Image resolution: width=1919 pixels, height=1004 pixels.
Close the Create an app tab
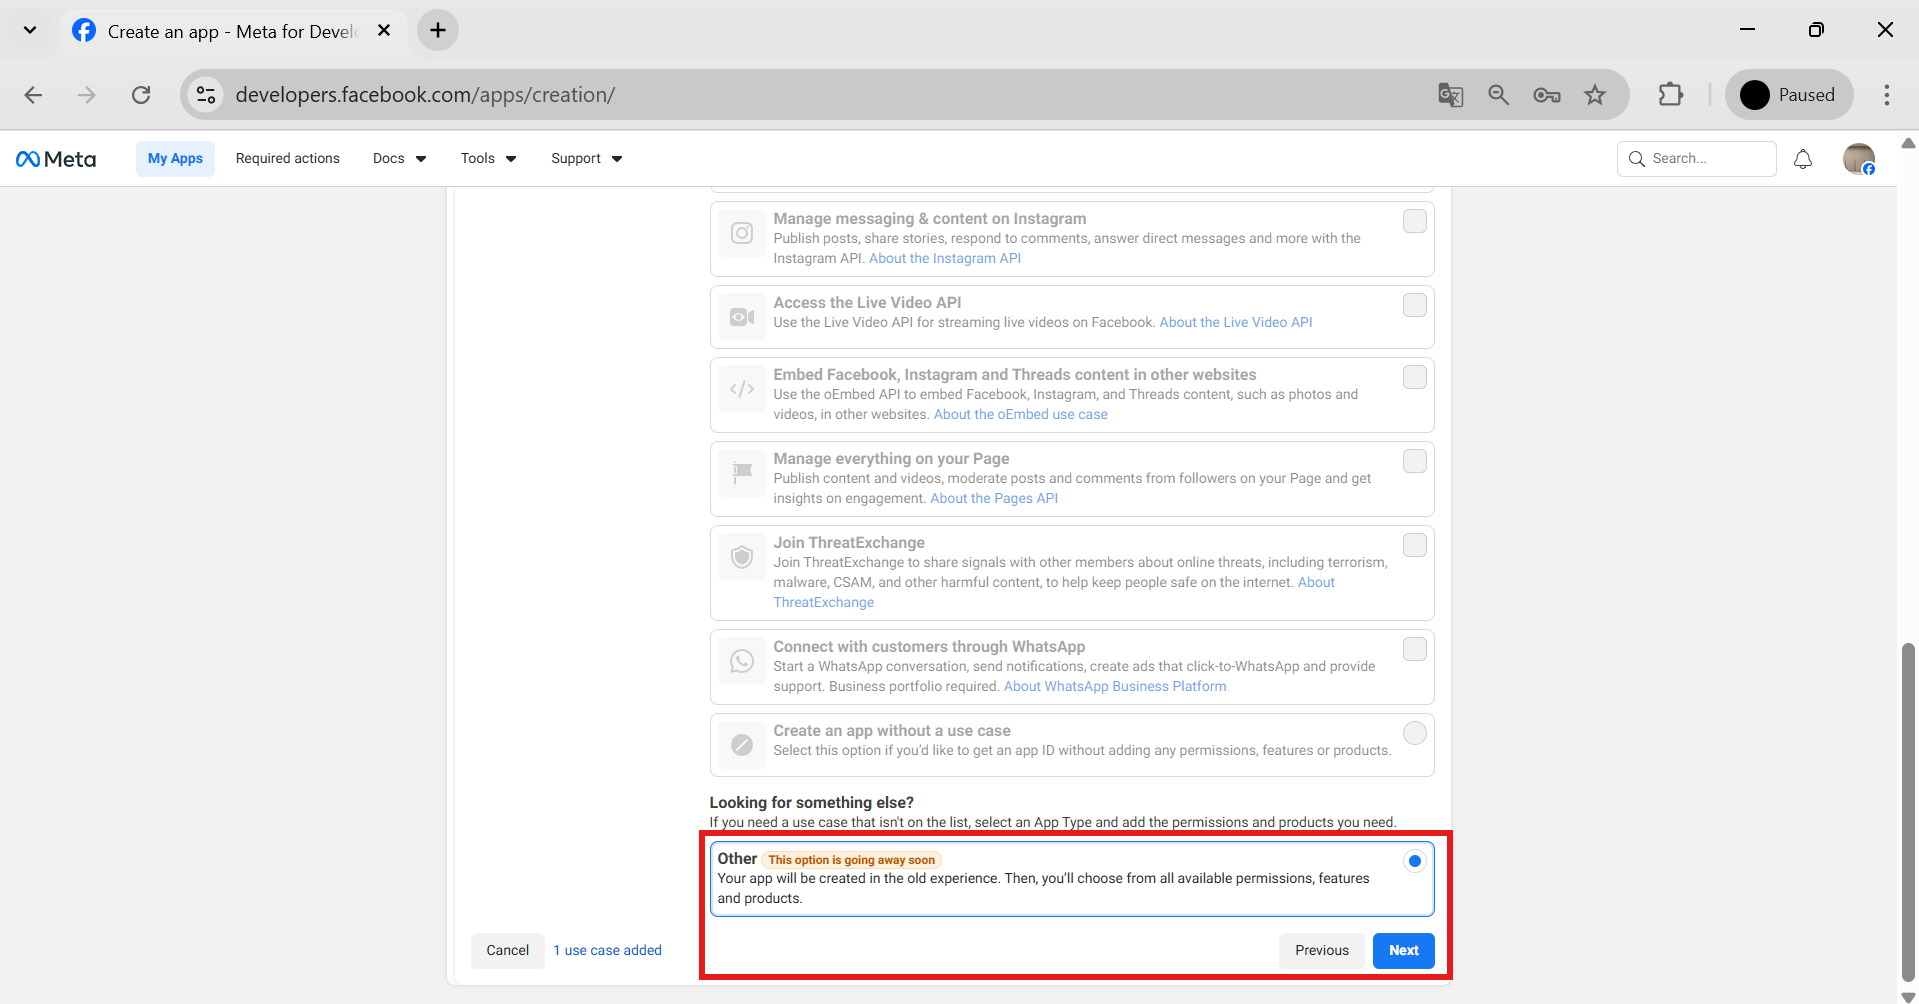pos(384,31)
